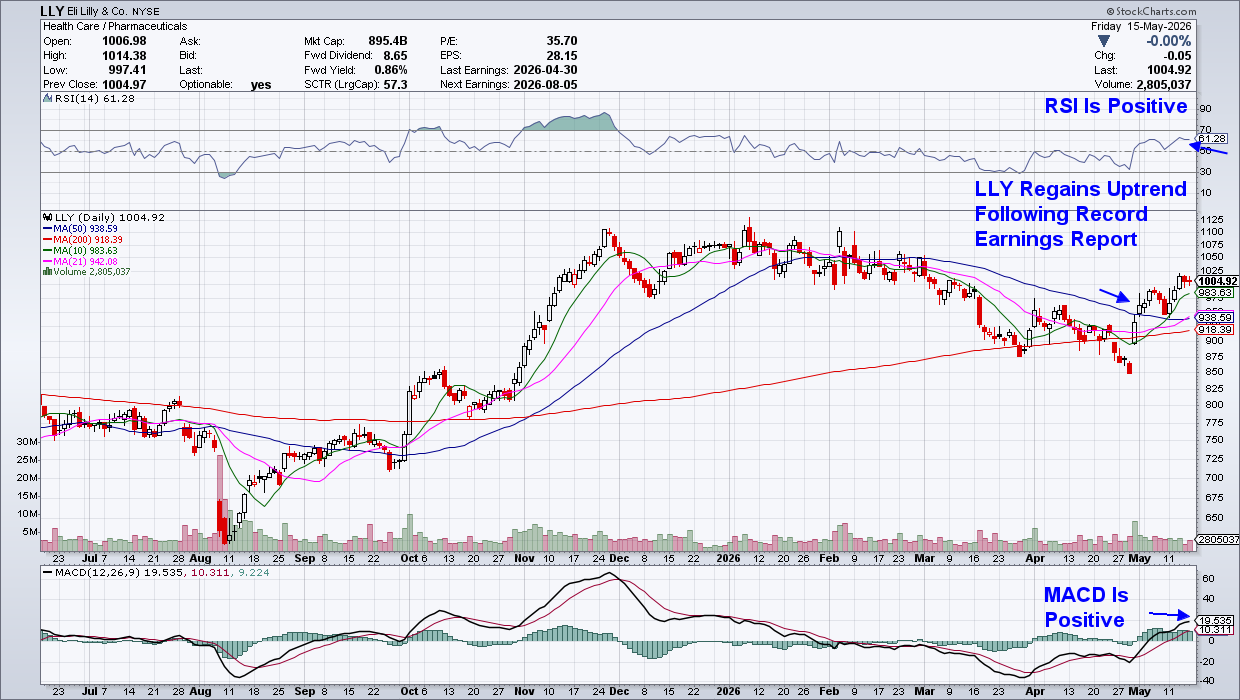Click Last price 1004.92 in top-right box
Screen dimensions: 1240x700
(x=1168, y=70)
